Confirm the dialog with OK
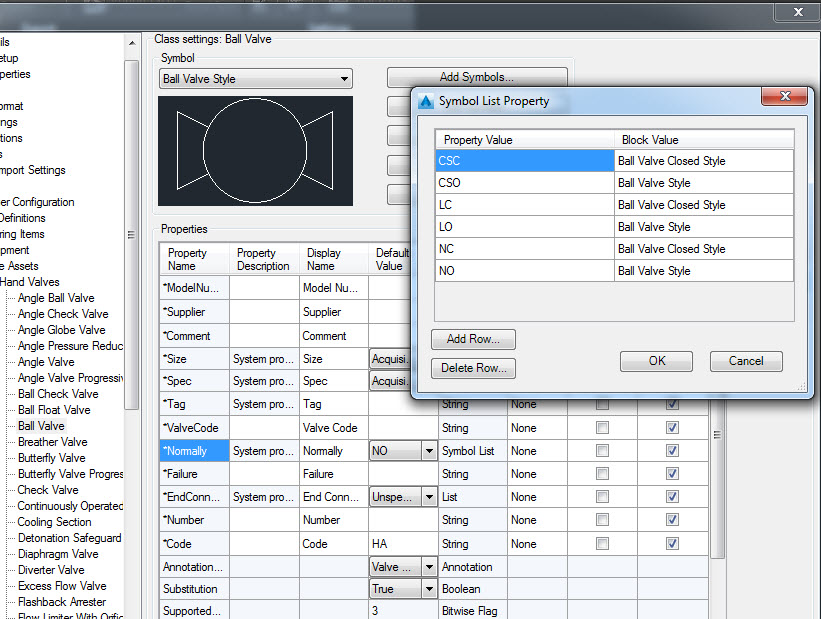This screenshot has width=821, height=619. pyautogui.click(x=656, y=361)
